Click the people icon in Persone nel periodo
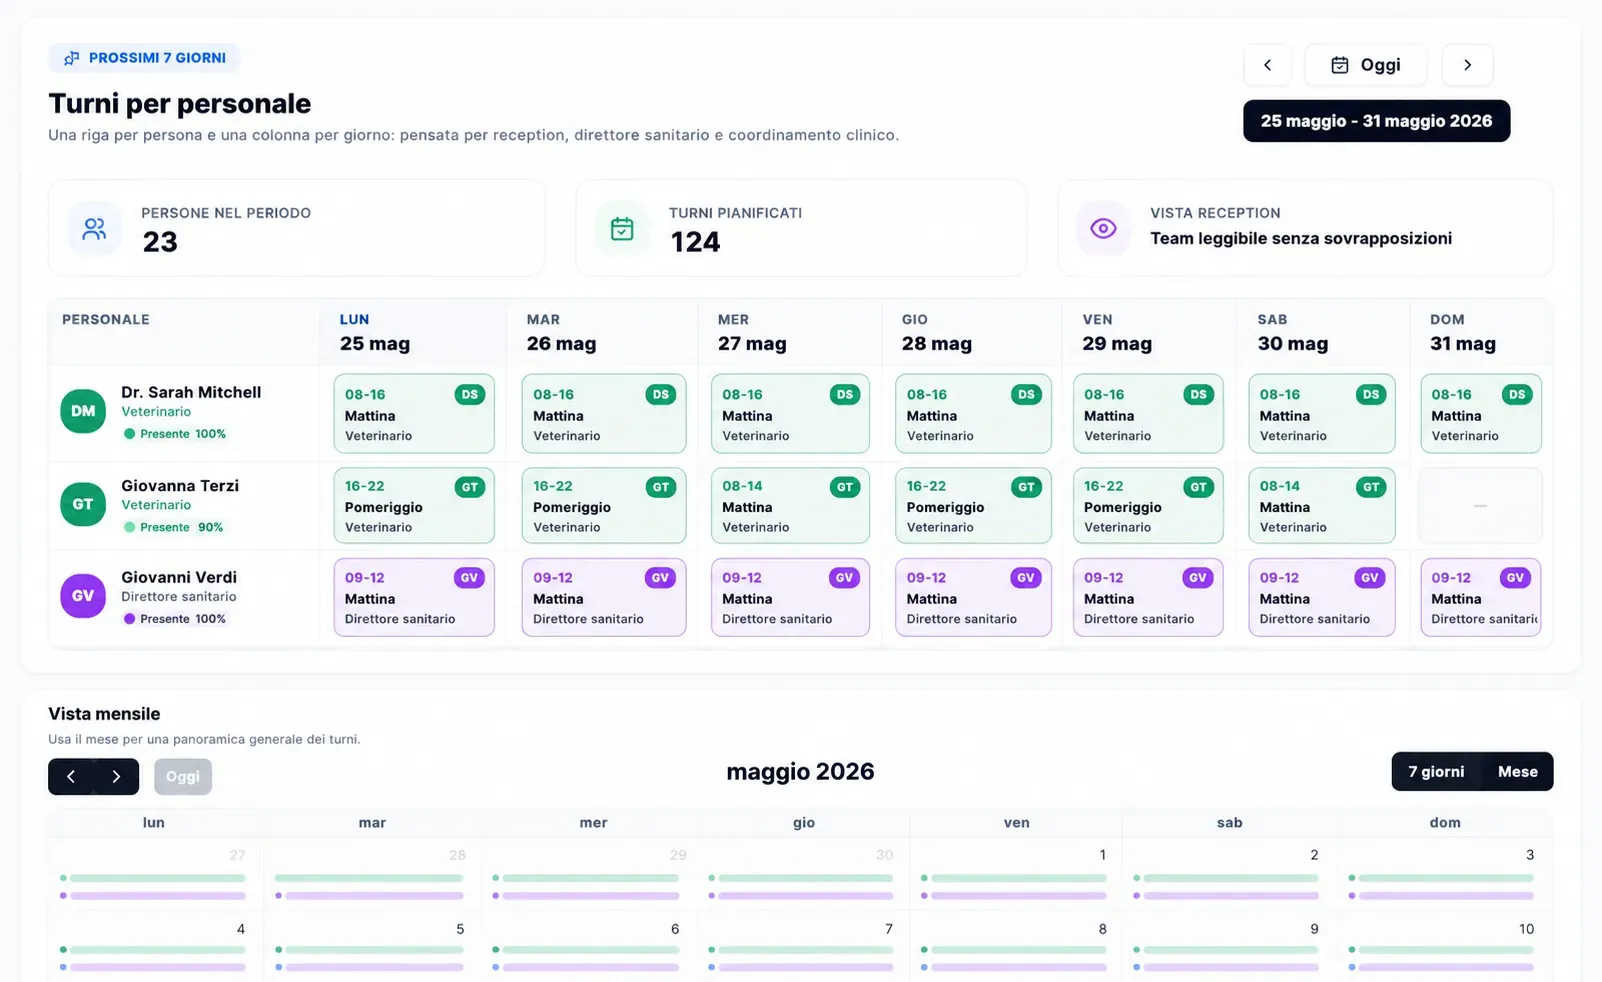The height and width of the screenshot is (982, 1602). coord(94,229)
